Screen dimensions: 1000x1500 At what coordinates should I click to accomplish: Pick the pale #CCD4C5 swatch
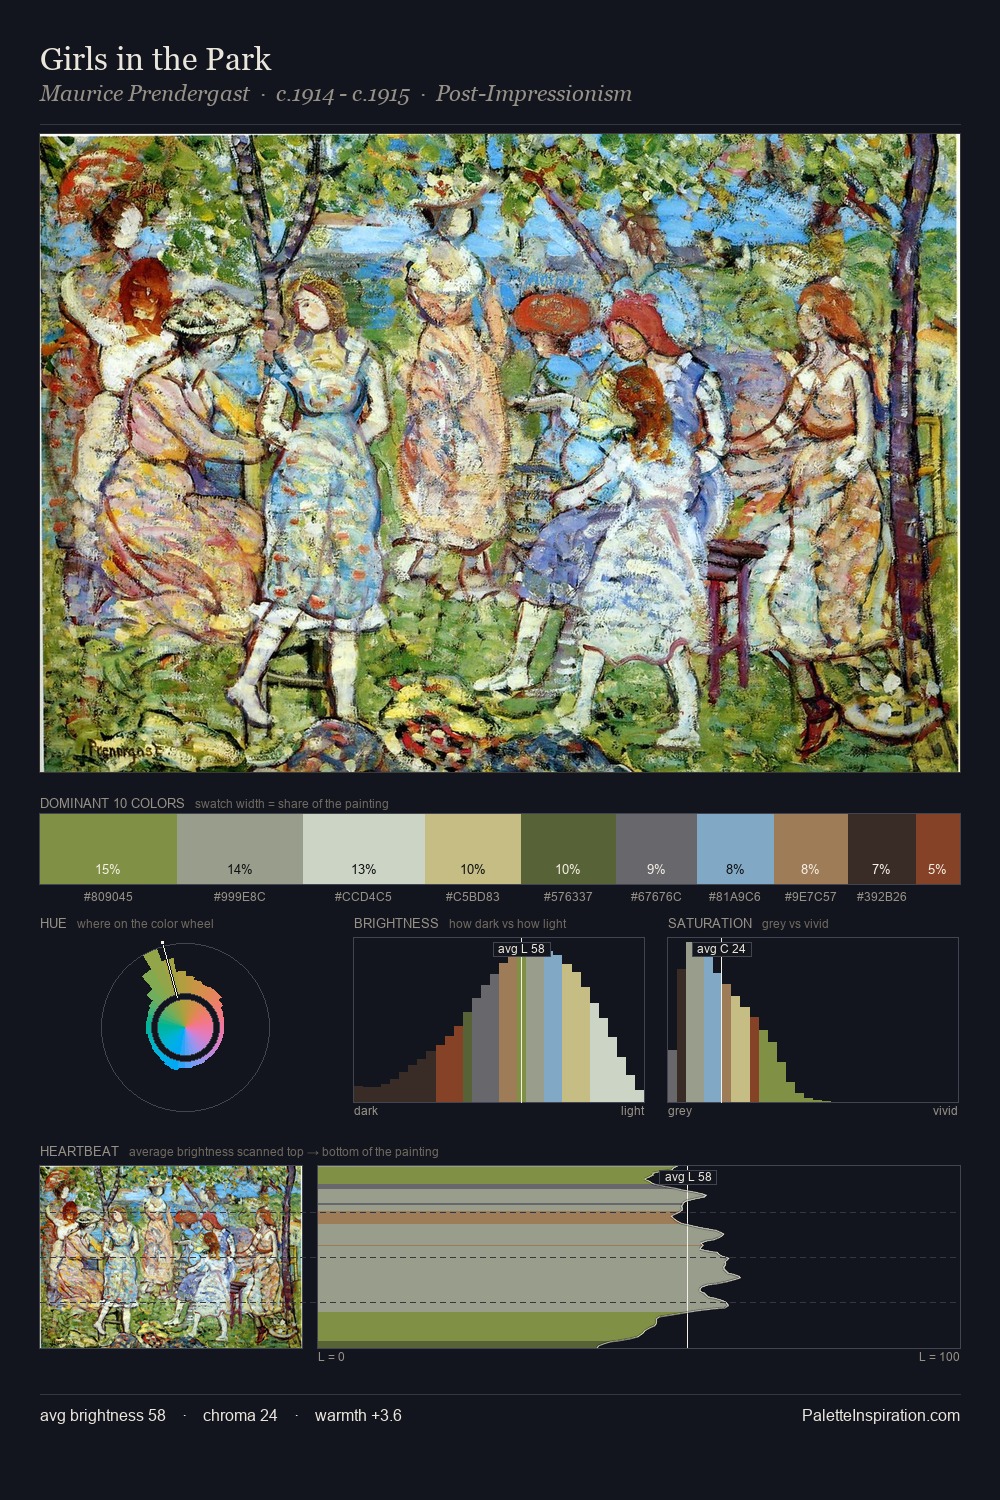[364, 849]
